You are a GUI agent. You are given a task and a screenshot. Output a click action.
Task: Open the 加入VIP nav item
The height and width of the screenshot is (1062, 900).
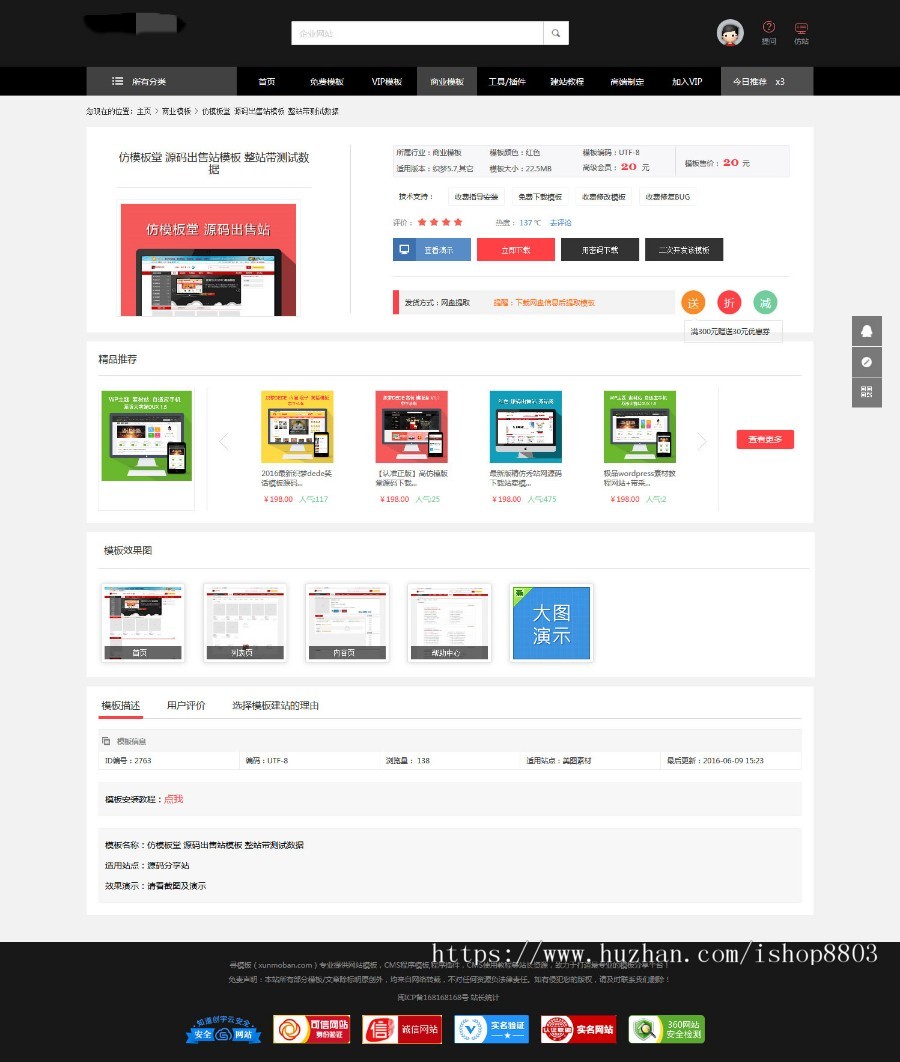687,81
